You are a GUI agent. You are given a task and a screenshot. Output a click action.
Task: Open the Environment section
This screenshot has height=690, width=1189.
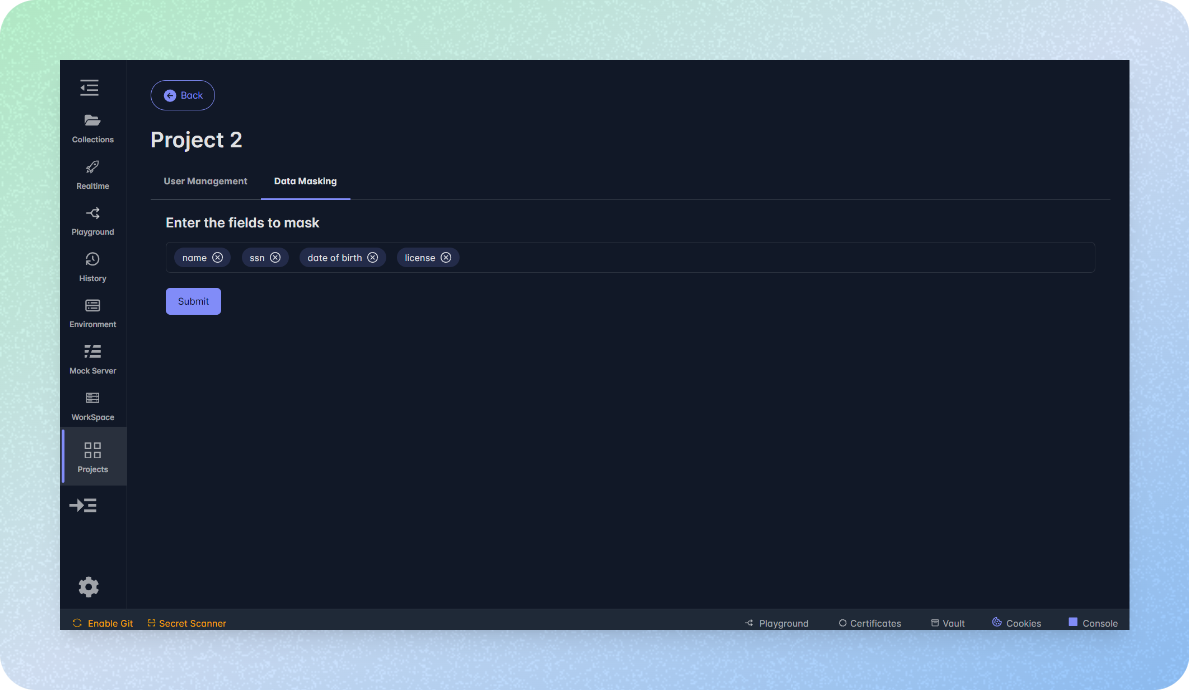click(92, 311)
